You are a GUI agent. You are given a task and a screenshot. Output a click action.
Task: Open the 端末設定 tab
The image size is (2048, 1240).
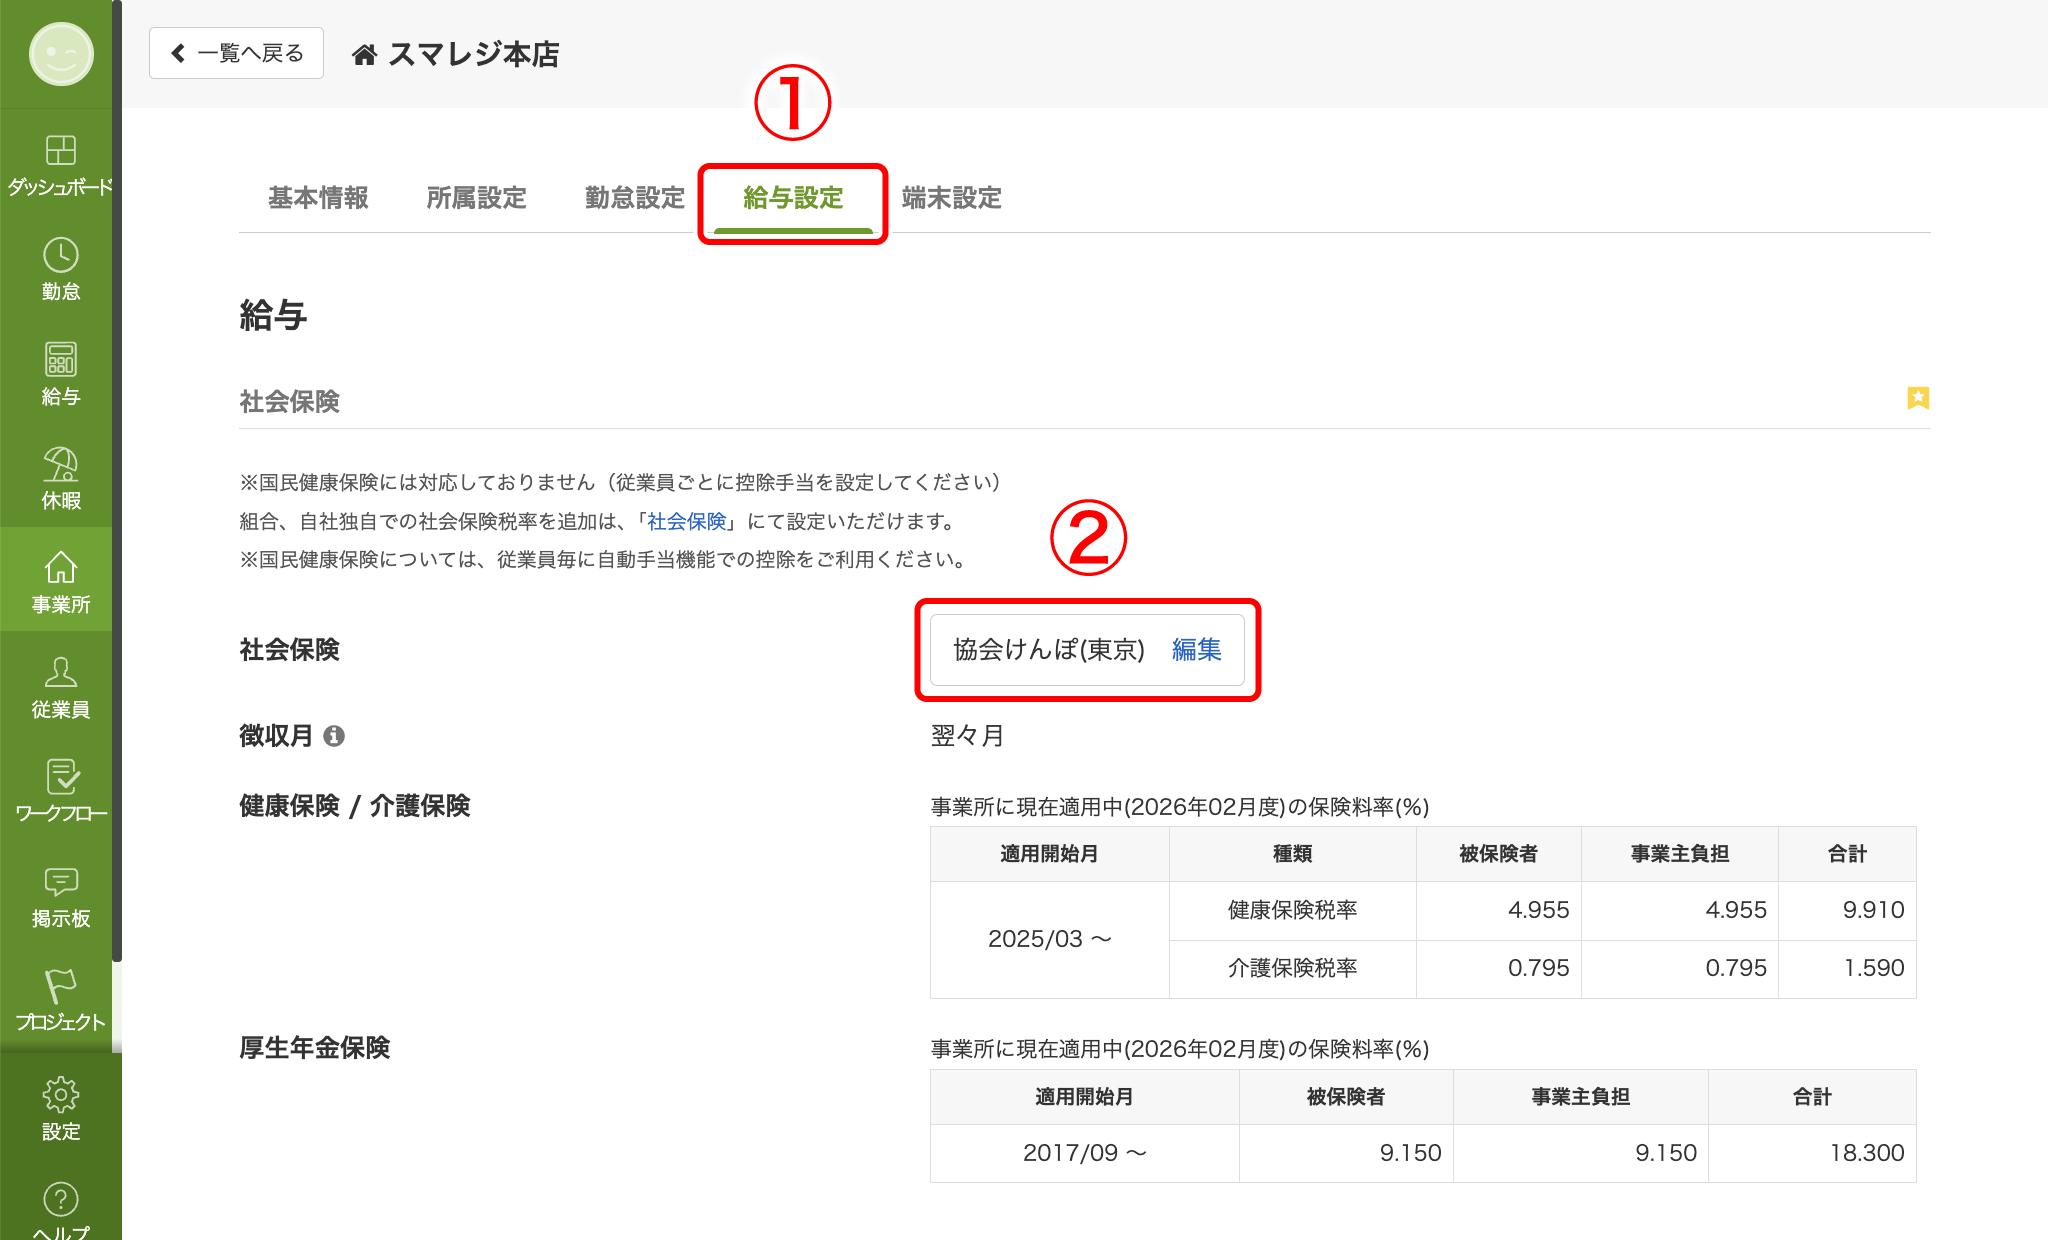click(951, 198)
